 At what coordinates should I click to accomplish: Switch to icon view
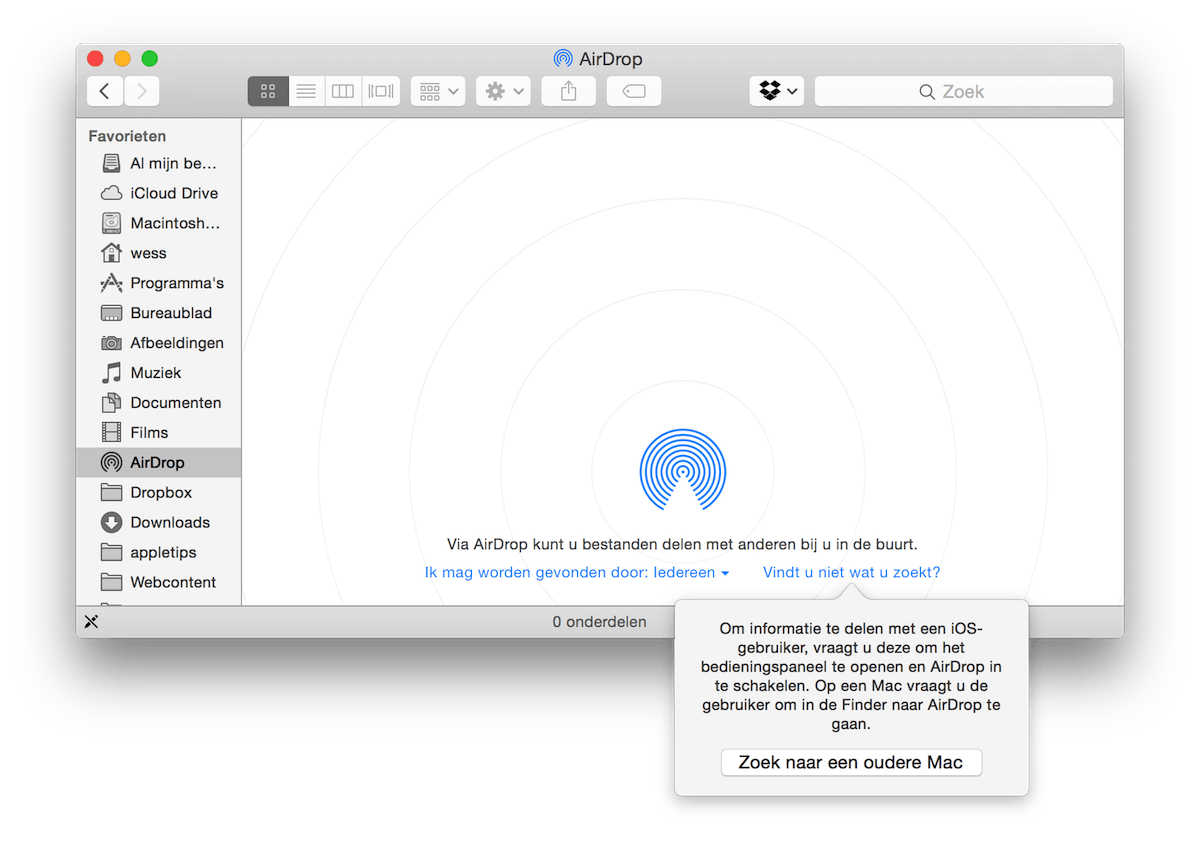[268, 91]
